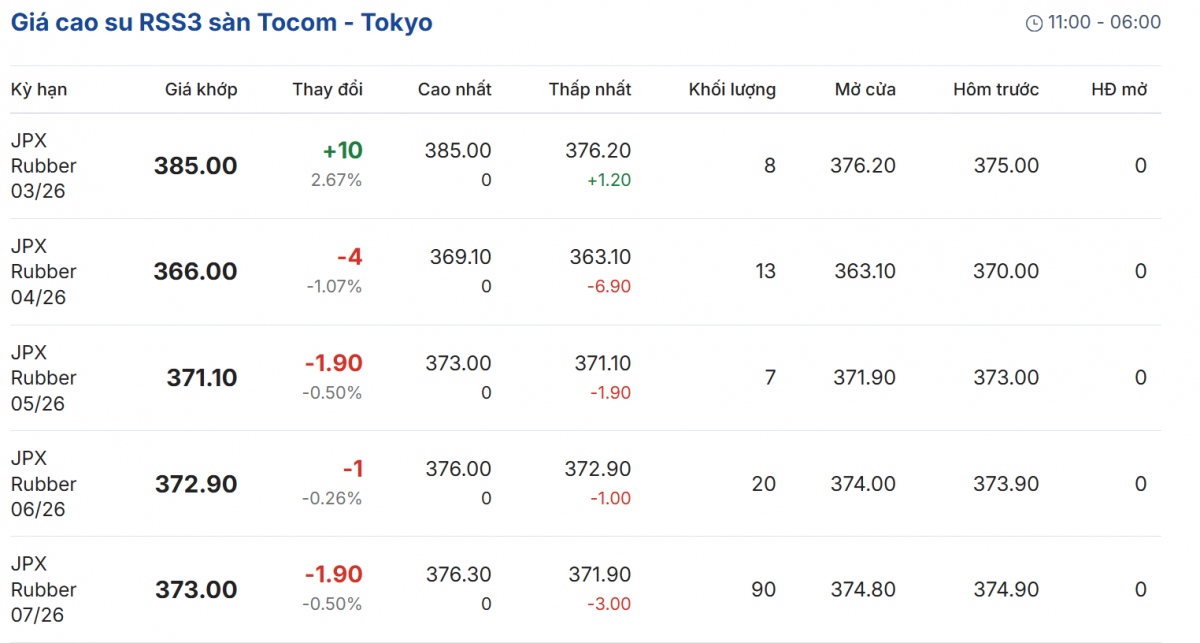
Task: Click the 385.00 matched price
Action: 195,166
